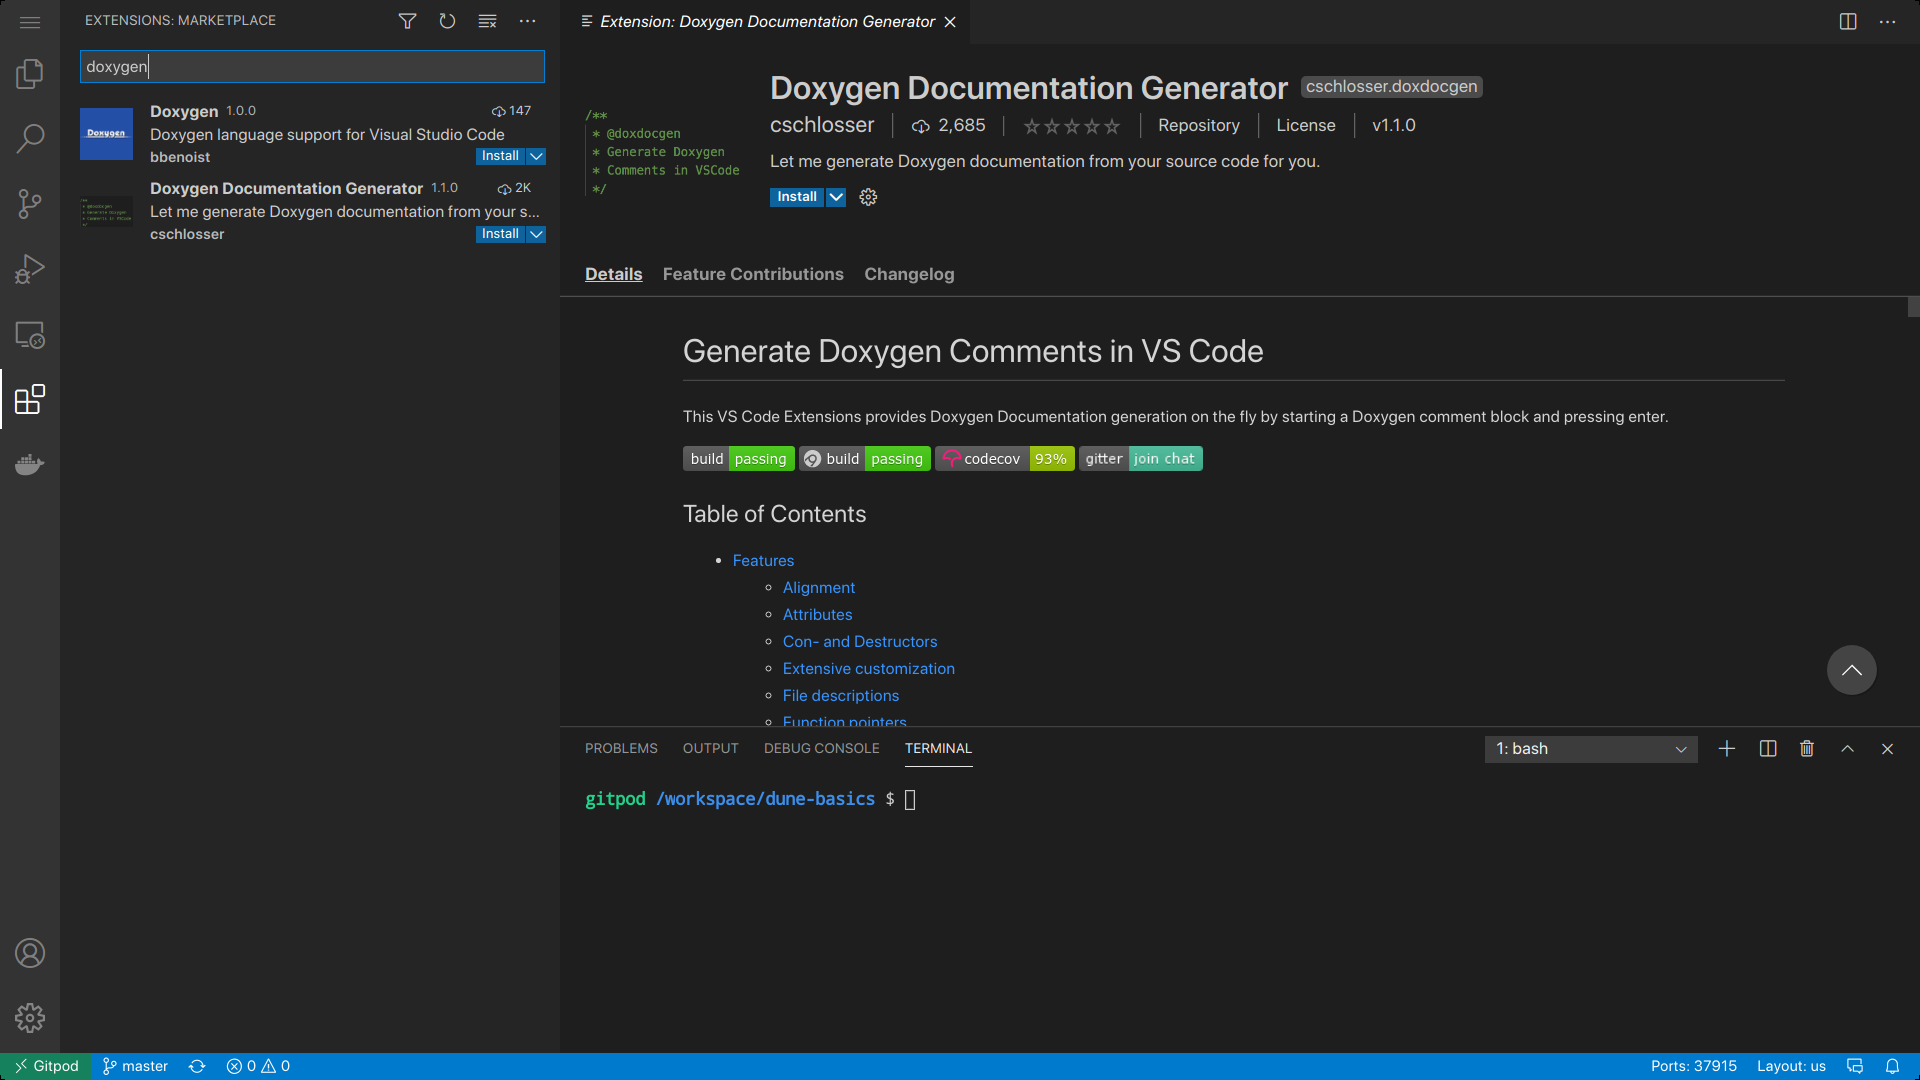Open the extensions filter icon
1920x1080 pixels.
(x=407, y=20)
